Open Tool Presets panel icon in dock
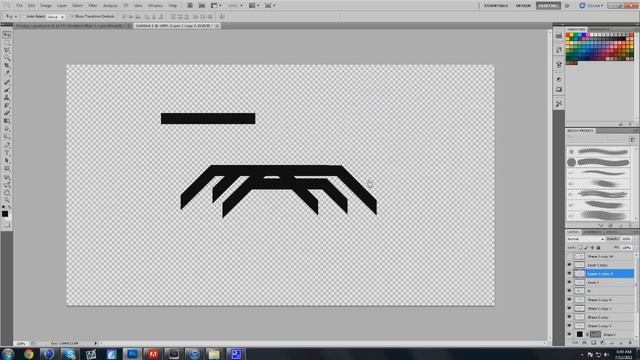 click(559, 104)
